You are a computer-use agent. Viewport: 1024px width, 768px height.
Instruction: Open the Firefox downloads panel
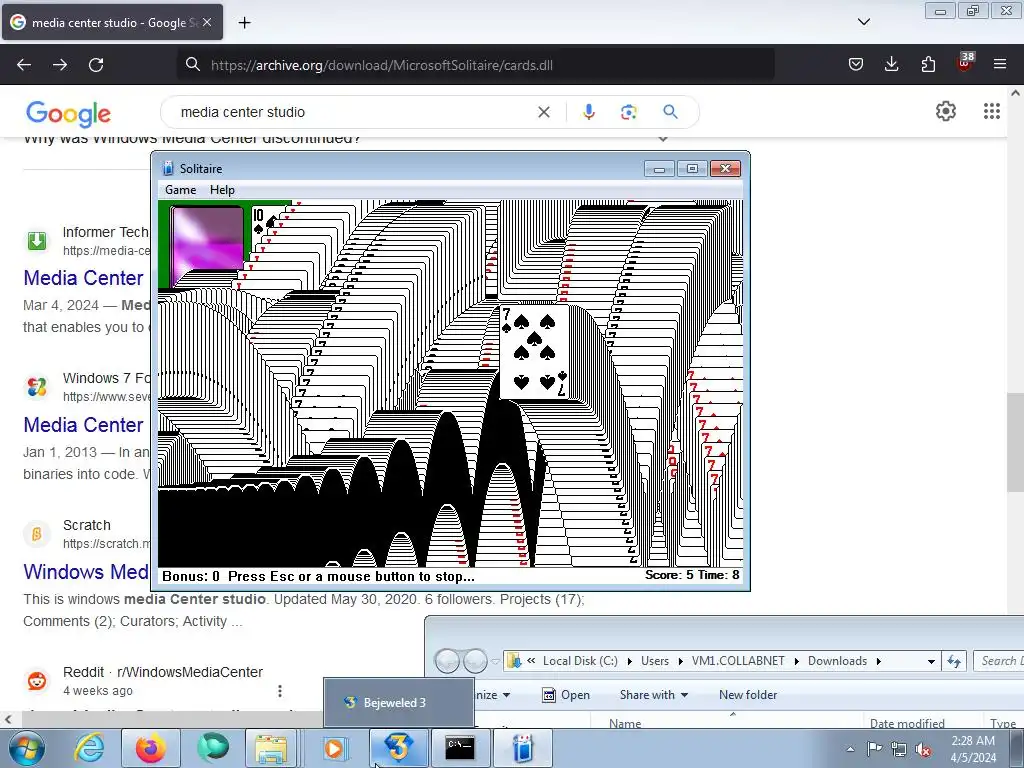point(891,64)
